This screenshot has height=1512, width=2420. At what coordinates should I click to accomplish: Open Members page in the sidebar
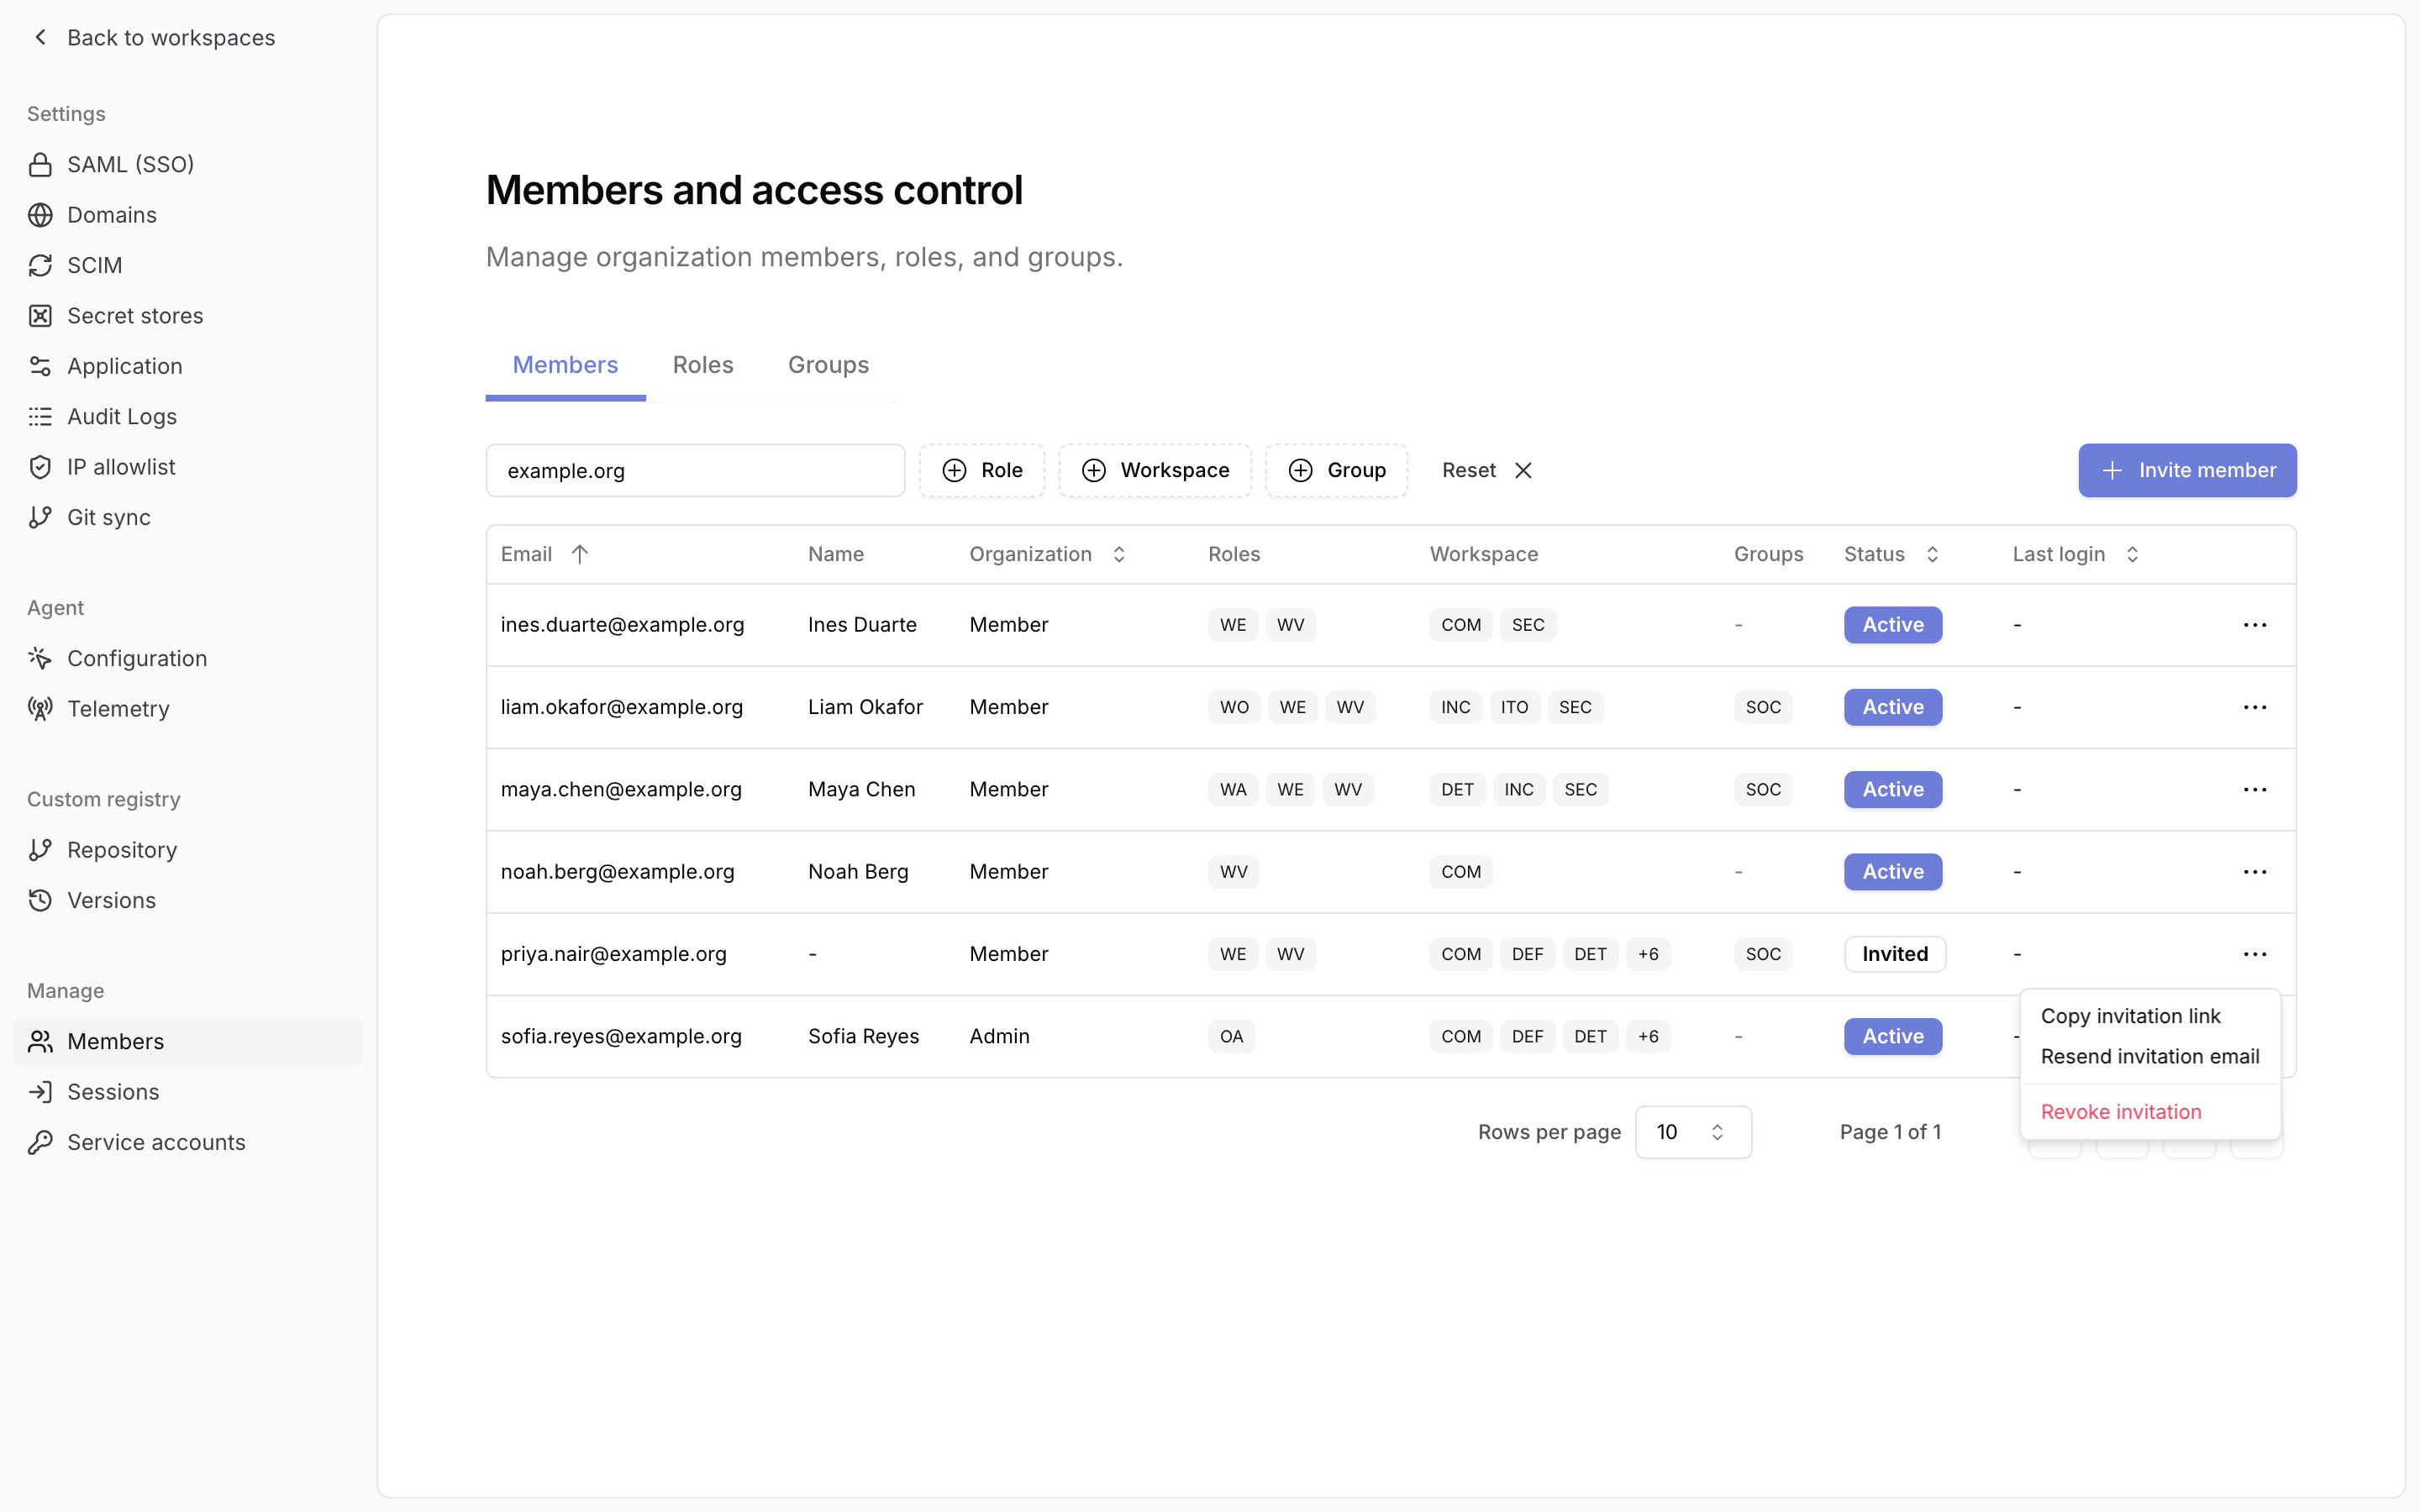click(x=188, y=1041)
